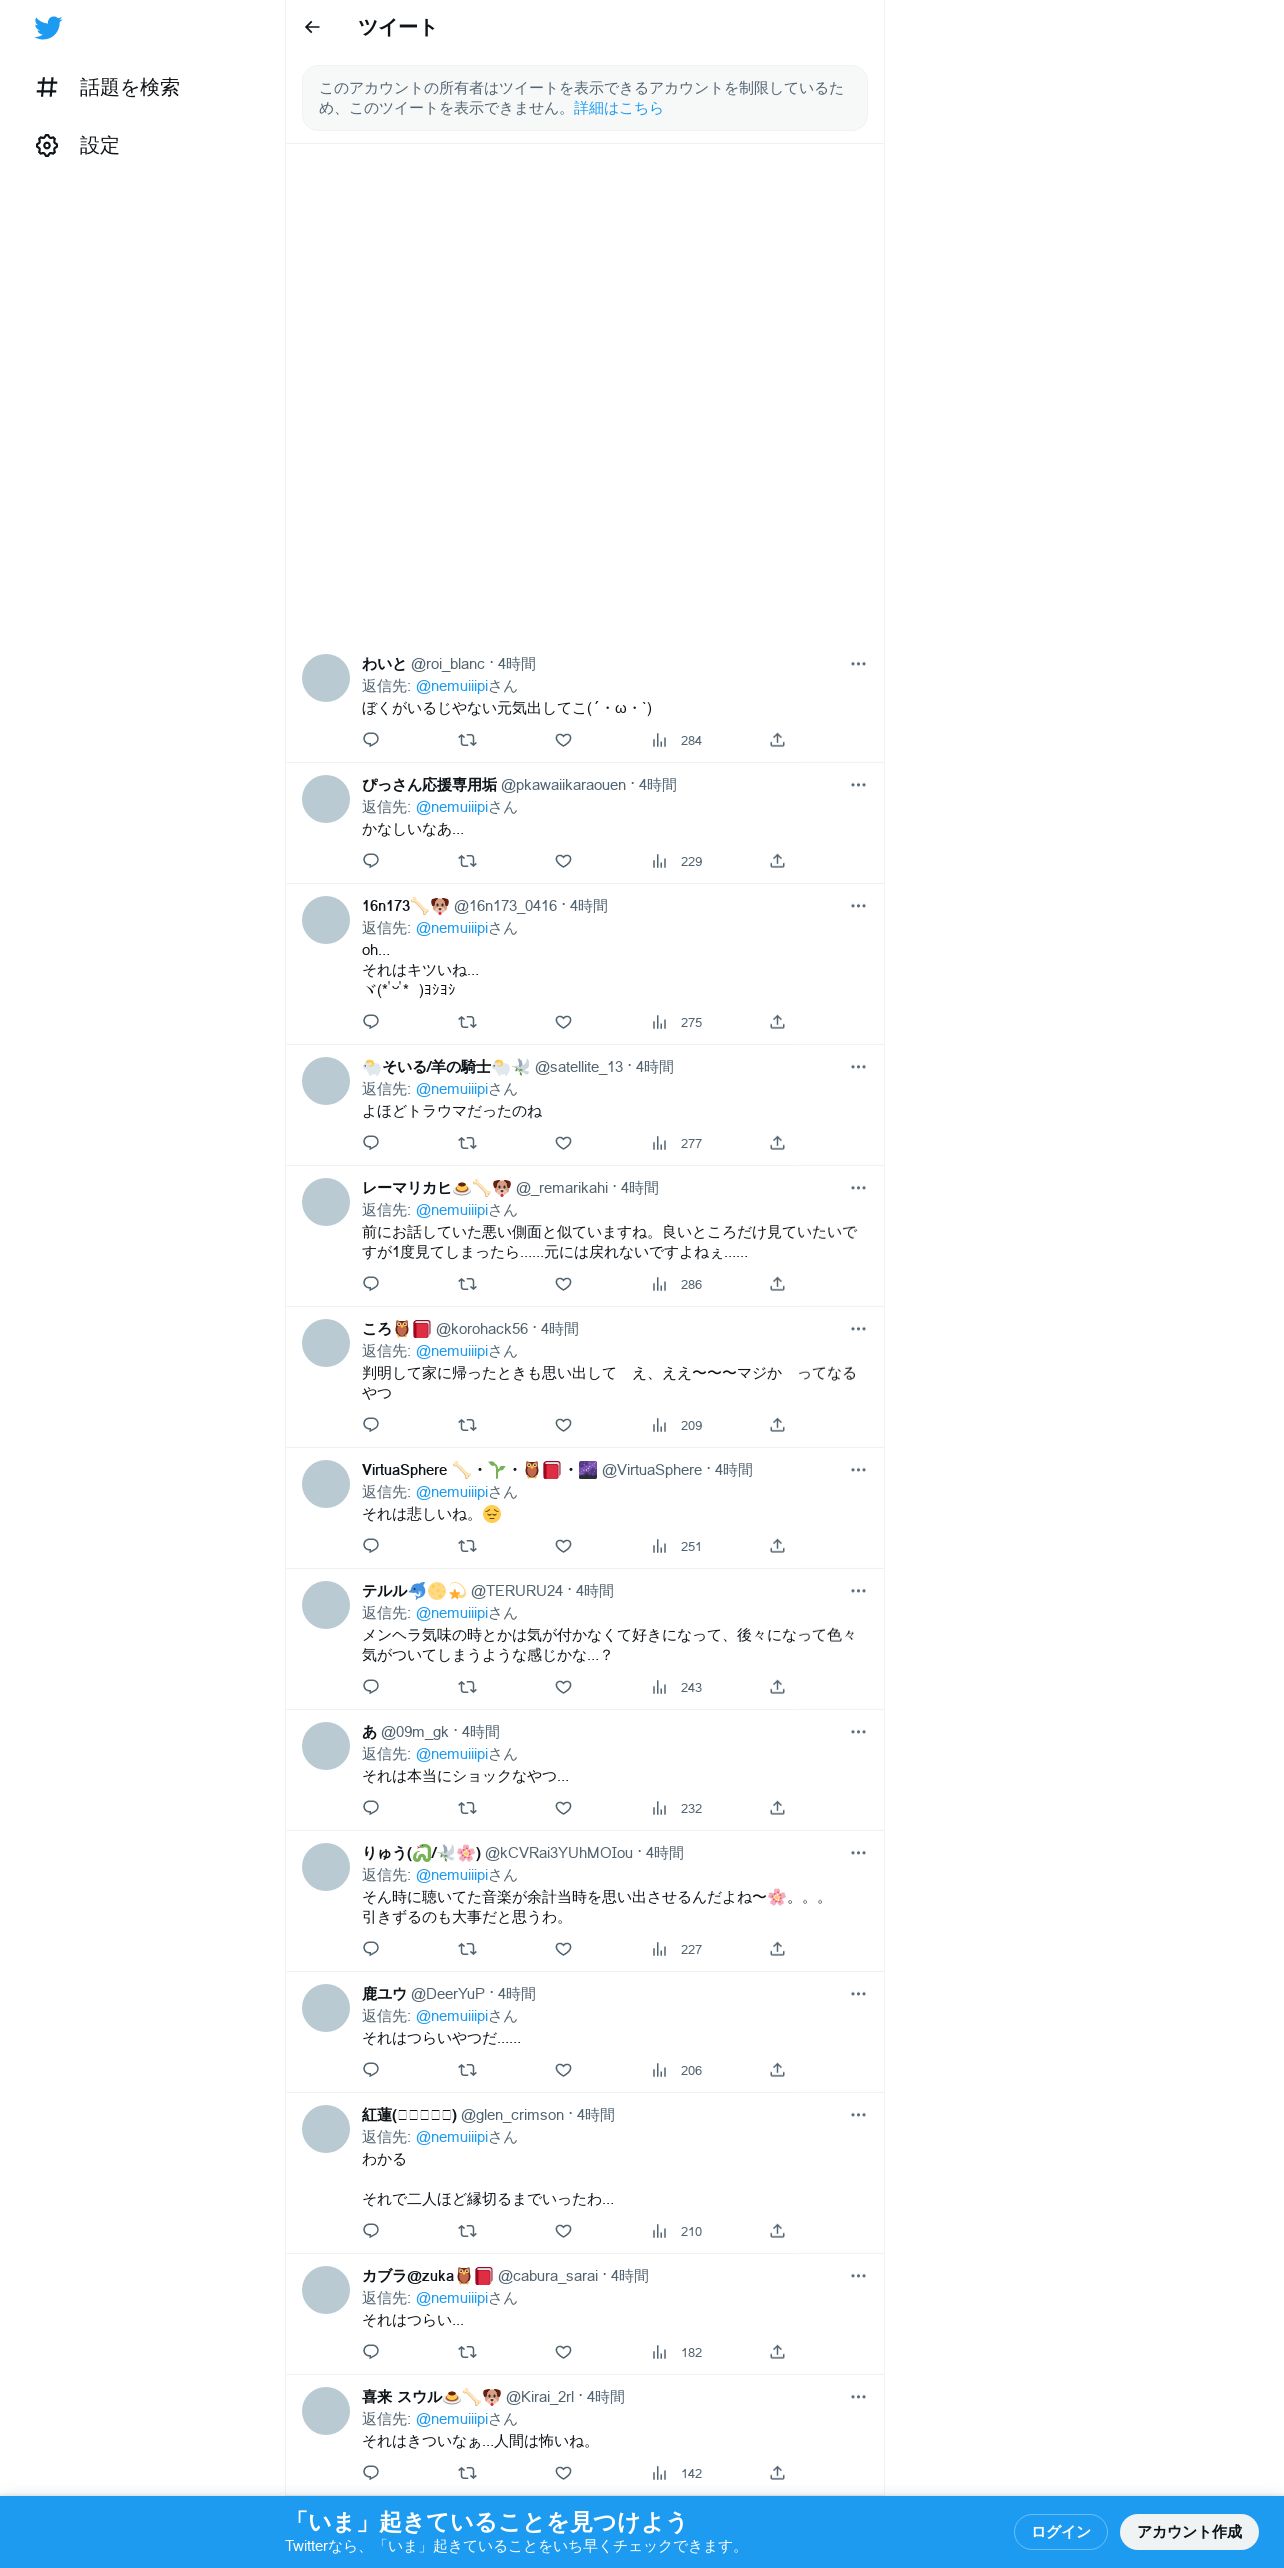
Task: Open the @nemuiiipi mention in @glen_crimson reply
Action: coord(452,2137)
